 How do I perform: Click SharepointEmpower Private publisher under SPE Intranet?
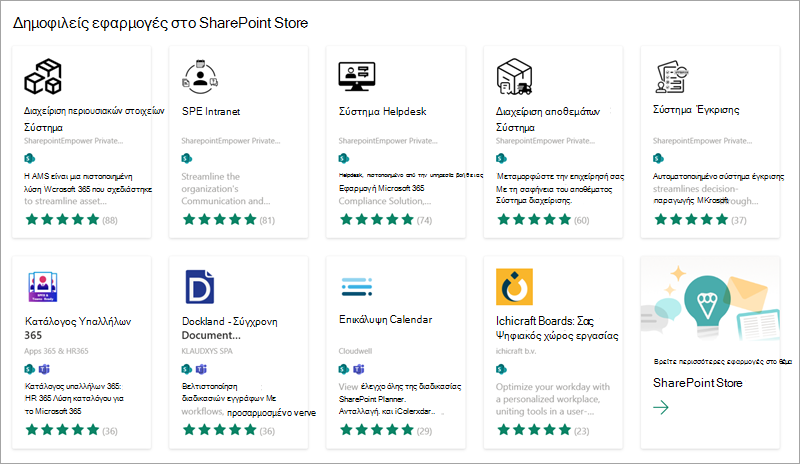click(231, 141)
